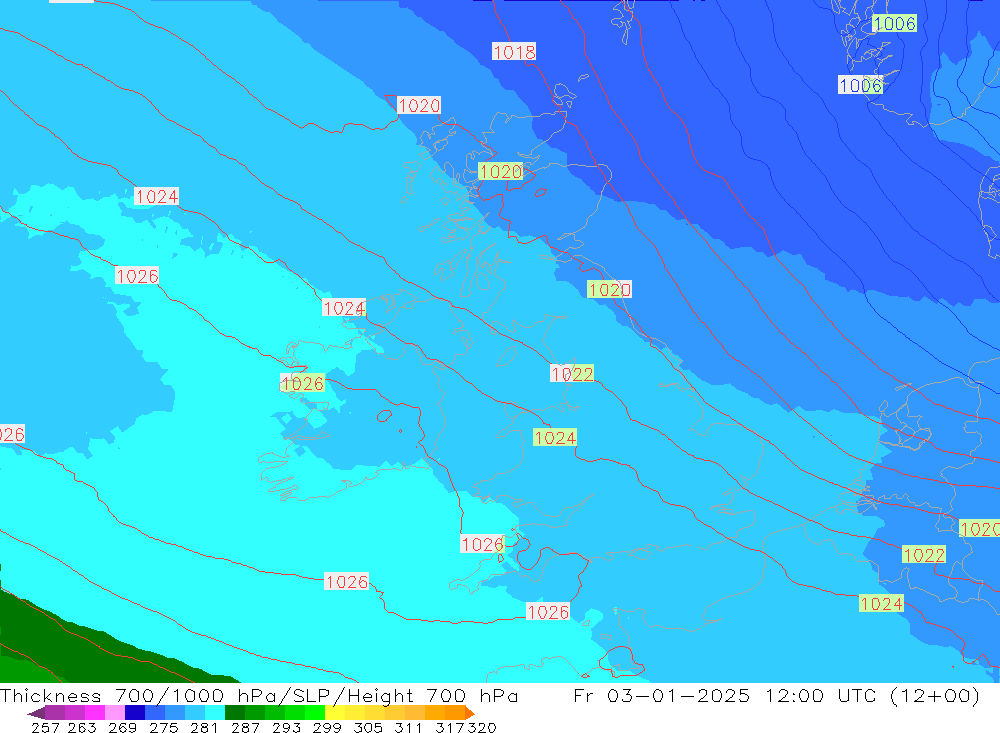
Task: Click the first yellow swatch after green
Action: tap(335, 713)
